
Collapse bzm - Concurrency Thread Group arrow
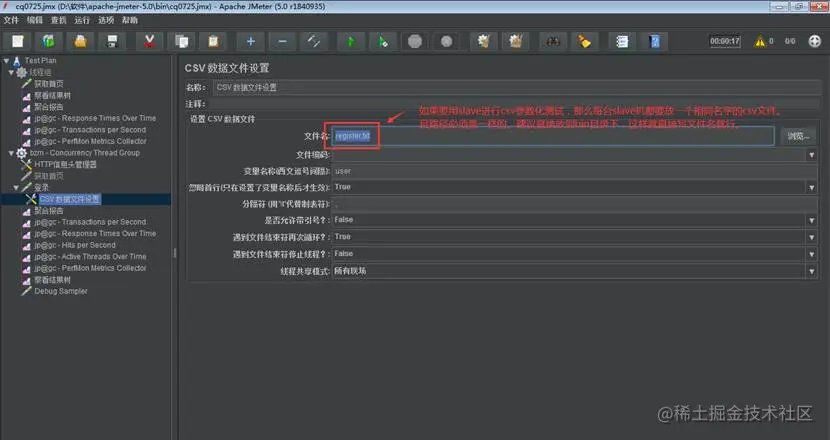tap(11, 153)
